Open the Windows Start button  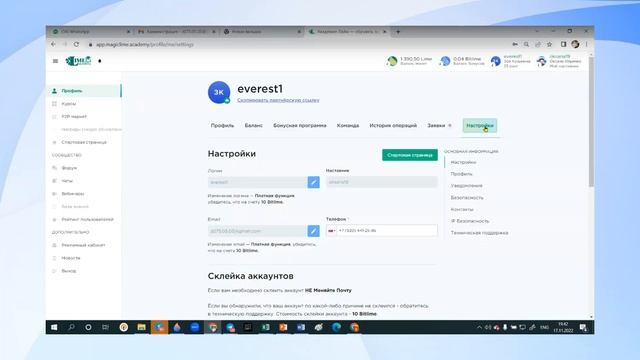tap(54, 327)
